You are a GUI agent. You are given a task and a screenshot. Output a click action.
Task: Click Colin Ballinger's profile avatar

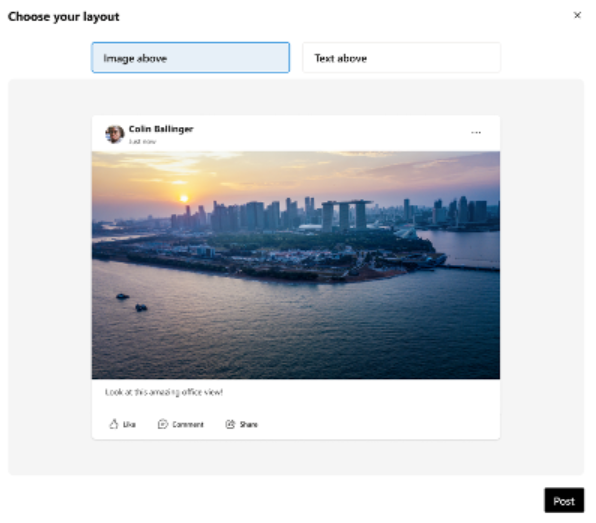(114, 134)
